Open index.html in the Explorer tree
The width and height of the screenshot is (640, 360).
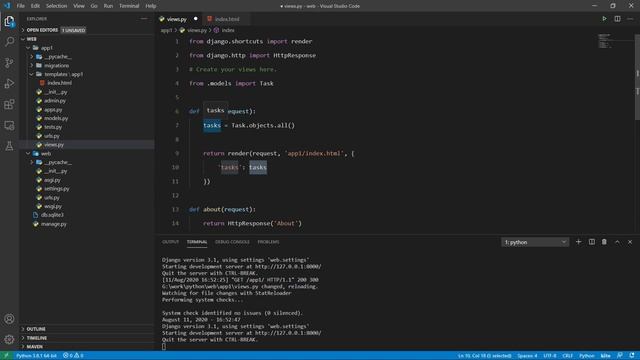(59, 83)
